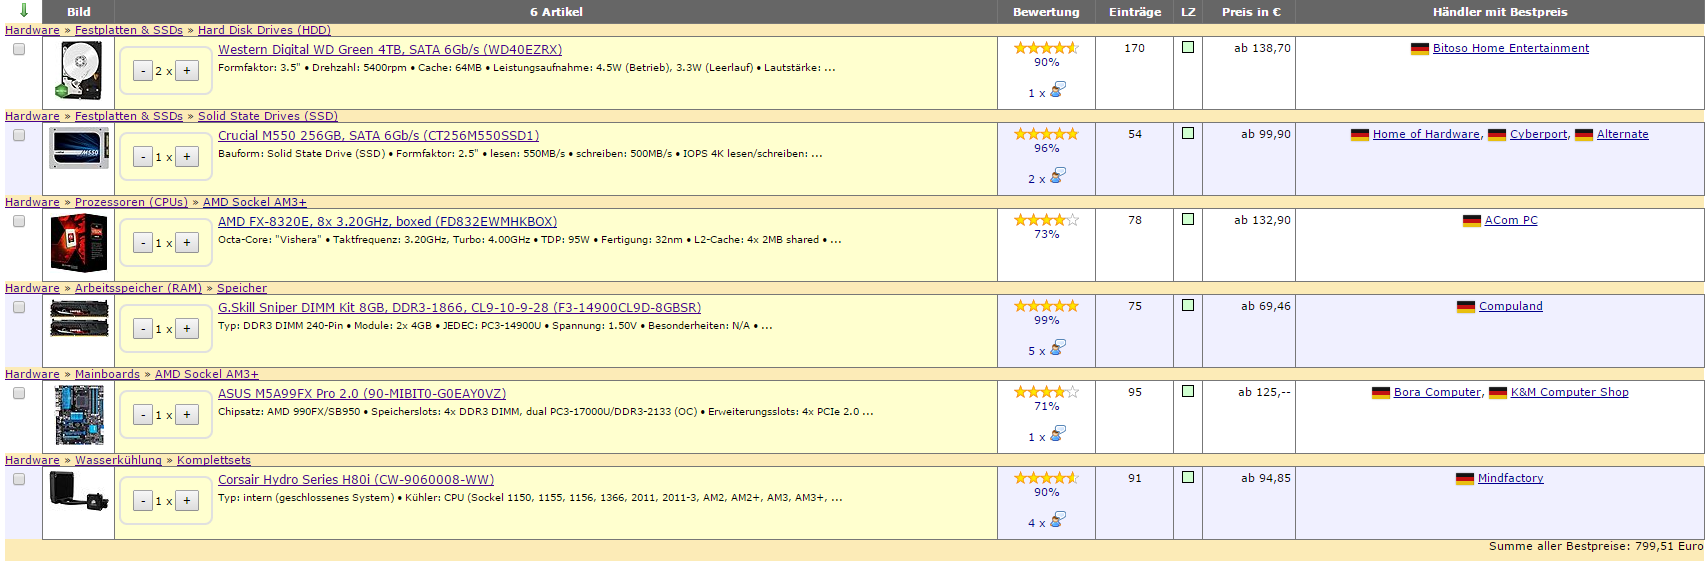Go to Solid State Drives (SSD) category
The width and height of the screenshot is (1707, 561).
point(268,116)
